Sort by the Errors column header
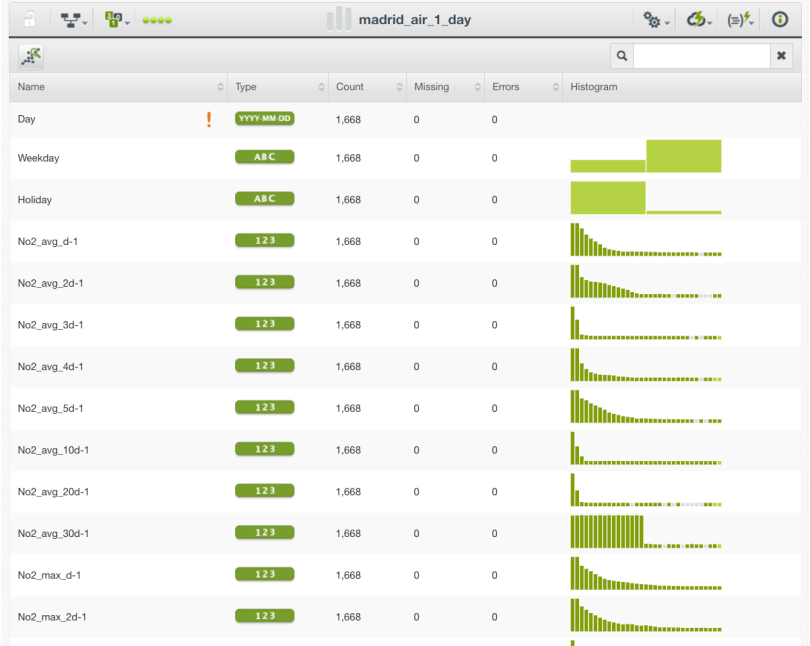The height and width of the screenshot is (646, 810). click(521, 87)
